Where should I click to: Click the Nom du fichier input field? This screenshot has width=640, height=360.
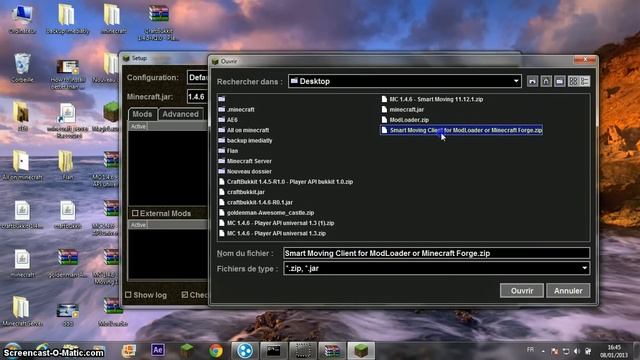coord(436,253)
